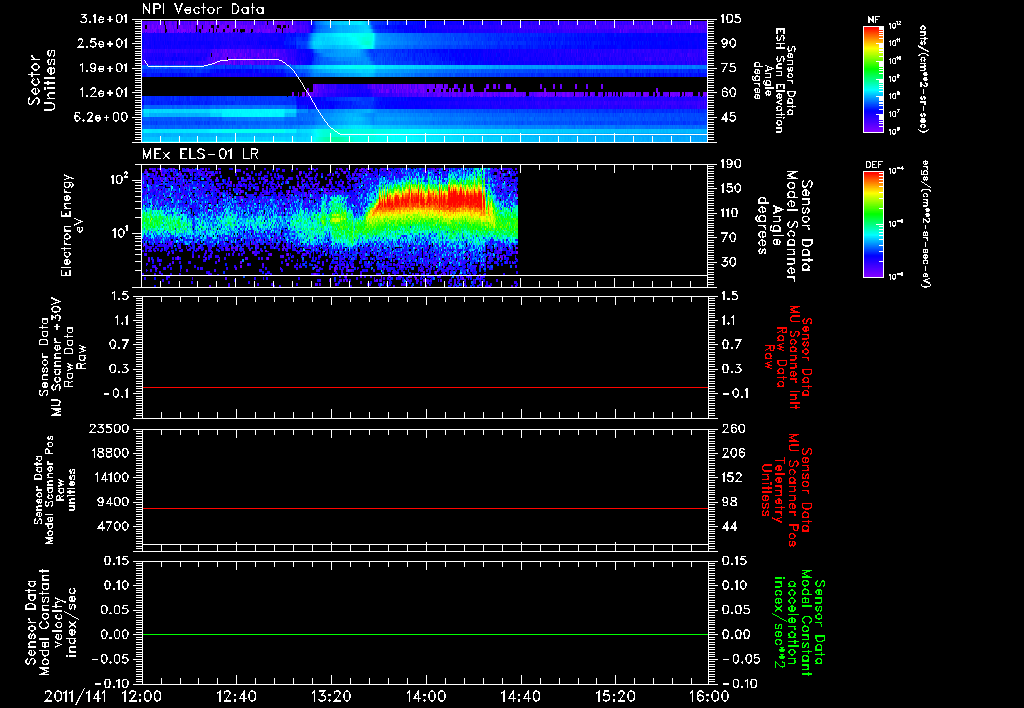
Task: Click the white sun elevation curve
Action: tap(250, 60)
